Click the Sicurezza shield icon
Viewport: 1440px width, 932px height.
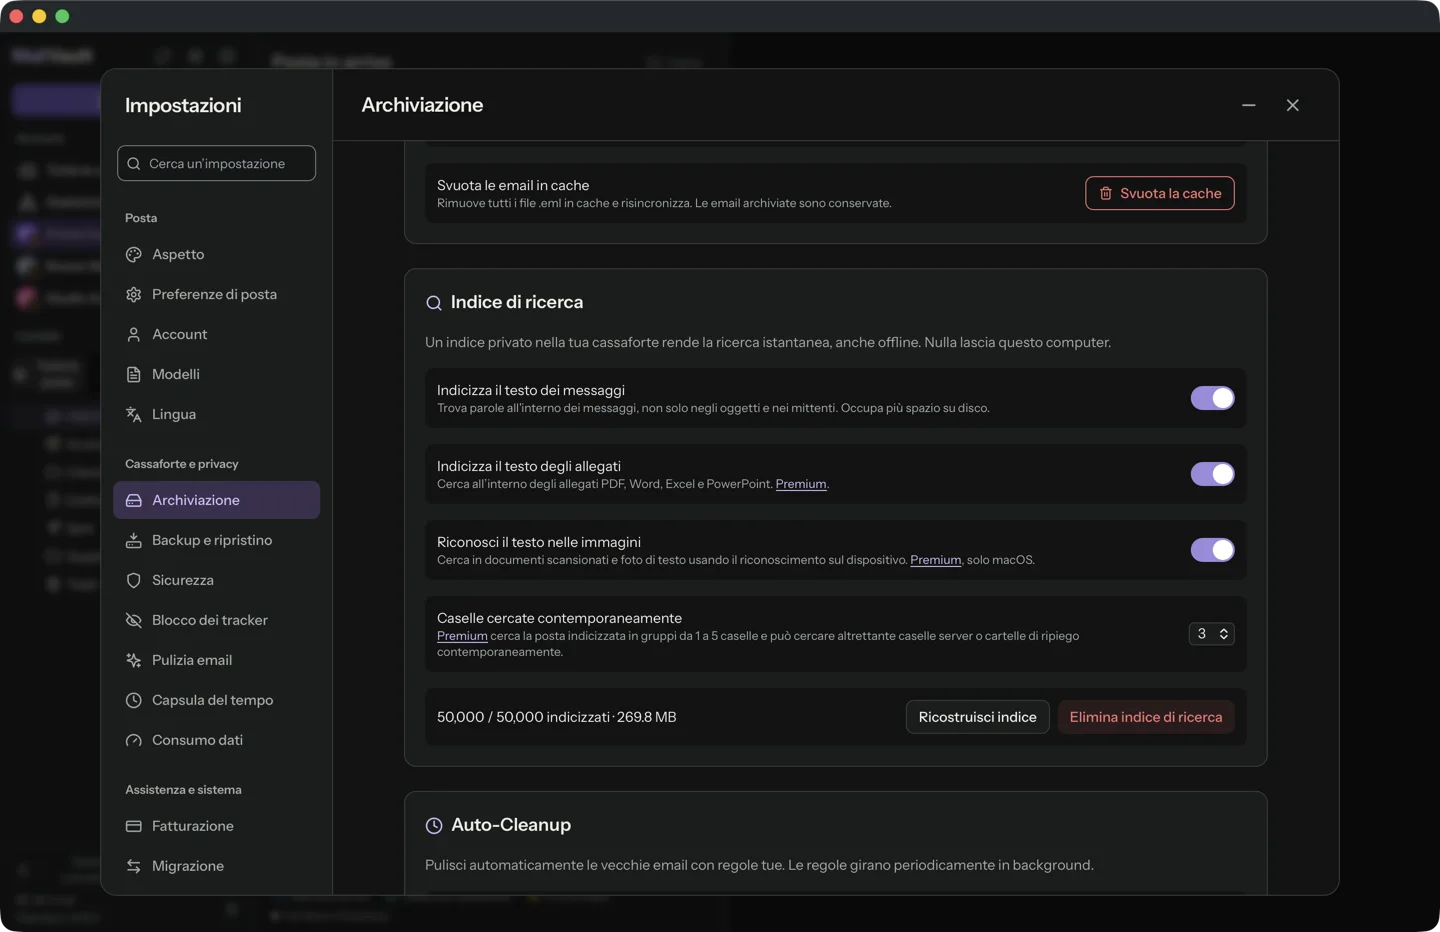[x=134, y=581]
